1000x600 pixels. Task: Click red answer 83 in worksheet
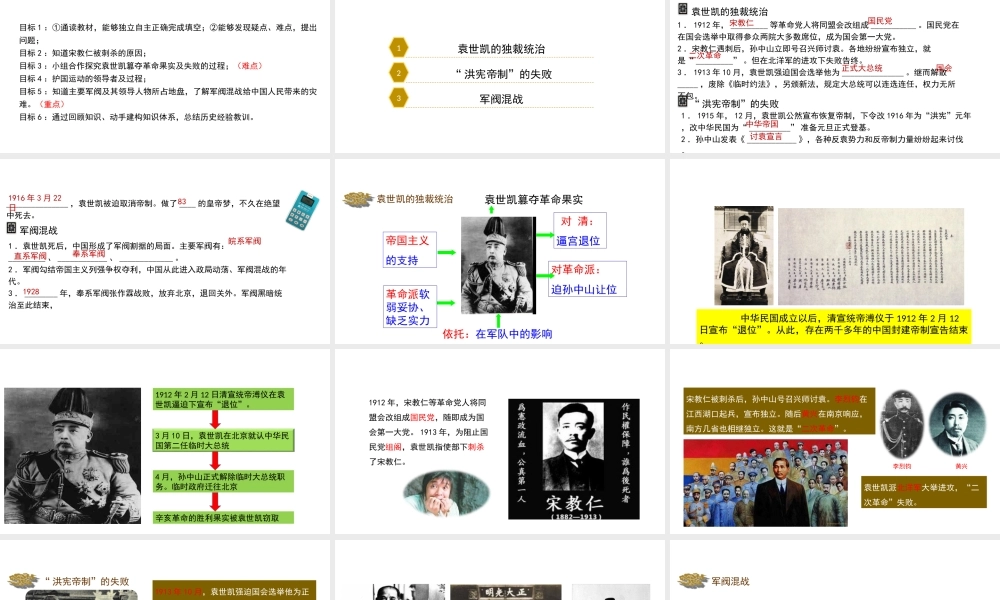(182, 201)
